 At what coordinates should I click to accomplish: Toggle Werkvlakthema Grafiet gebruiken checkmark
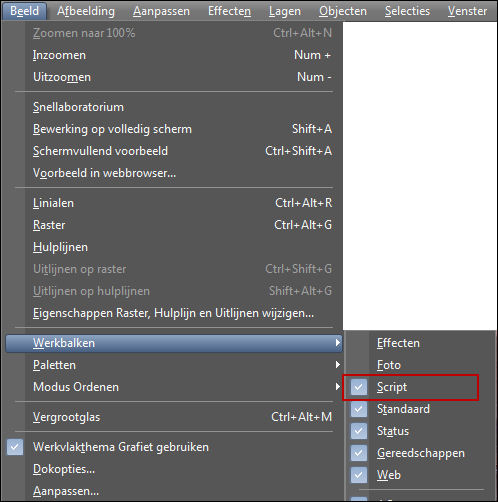pyautogui.click(x=15, y=447)
